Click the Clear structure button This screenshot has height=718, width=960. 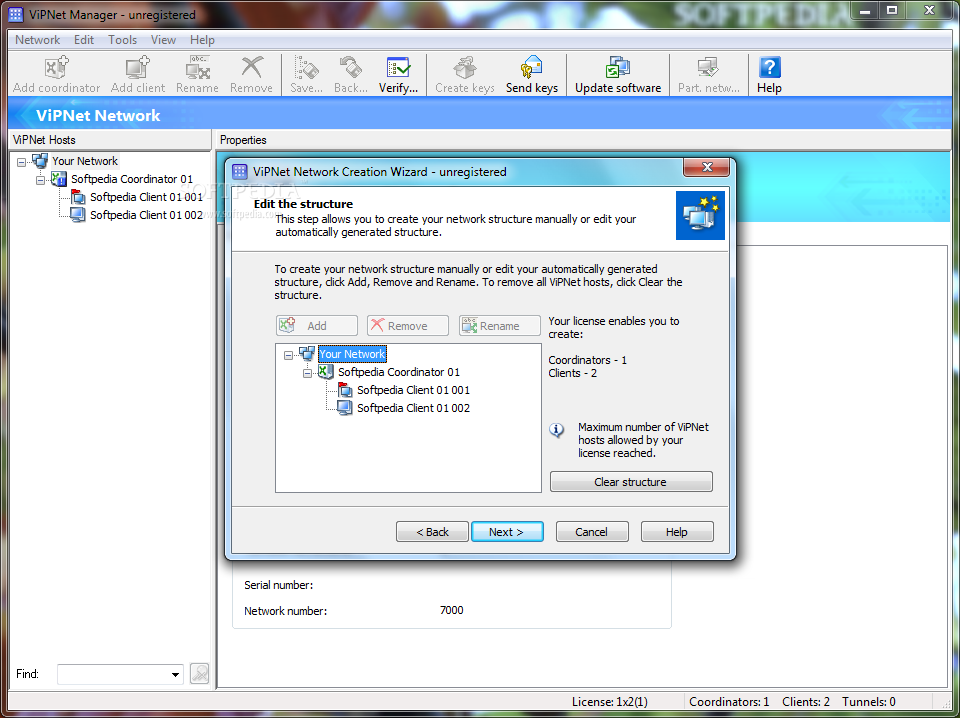point(631,482)
